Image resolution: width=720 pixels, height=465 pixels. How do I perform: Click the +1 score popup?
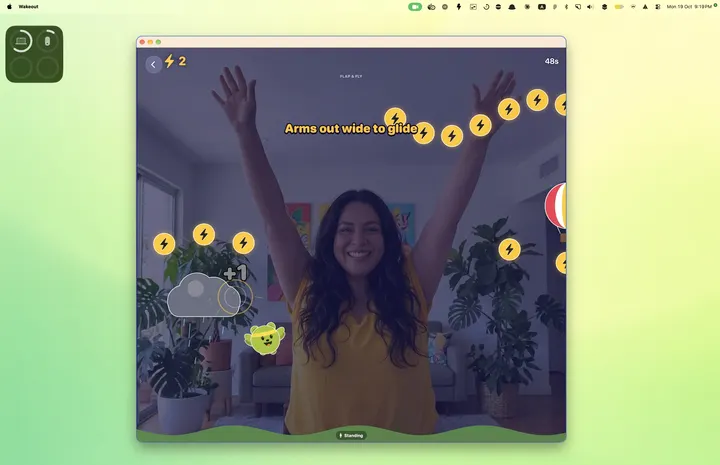pyautogui.click(x=235, y=273)
